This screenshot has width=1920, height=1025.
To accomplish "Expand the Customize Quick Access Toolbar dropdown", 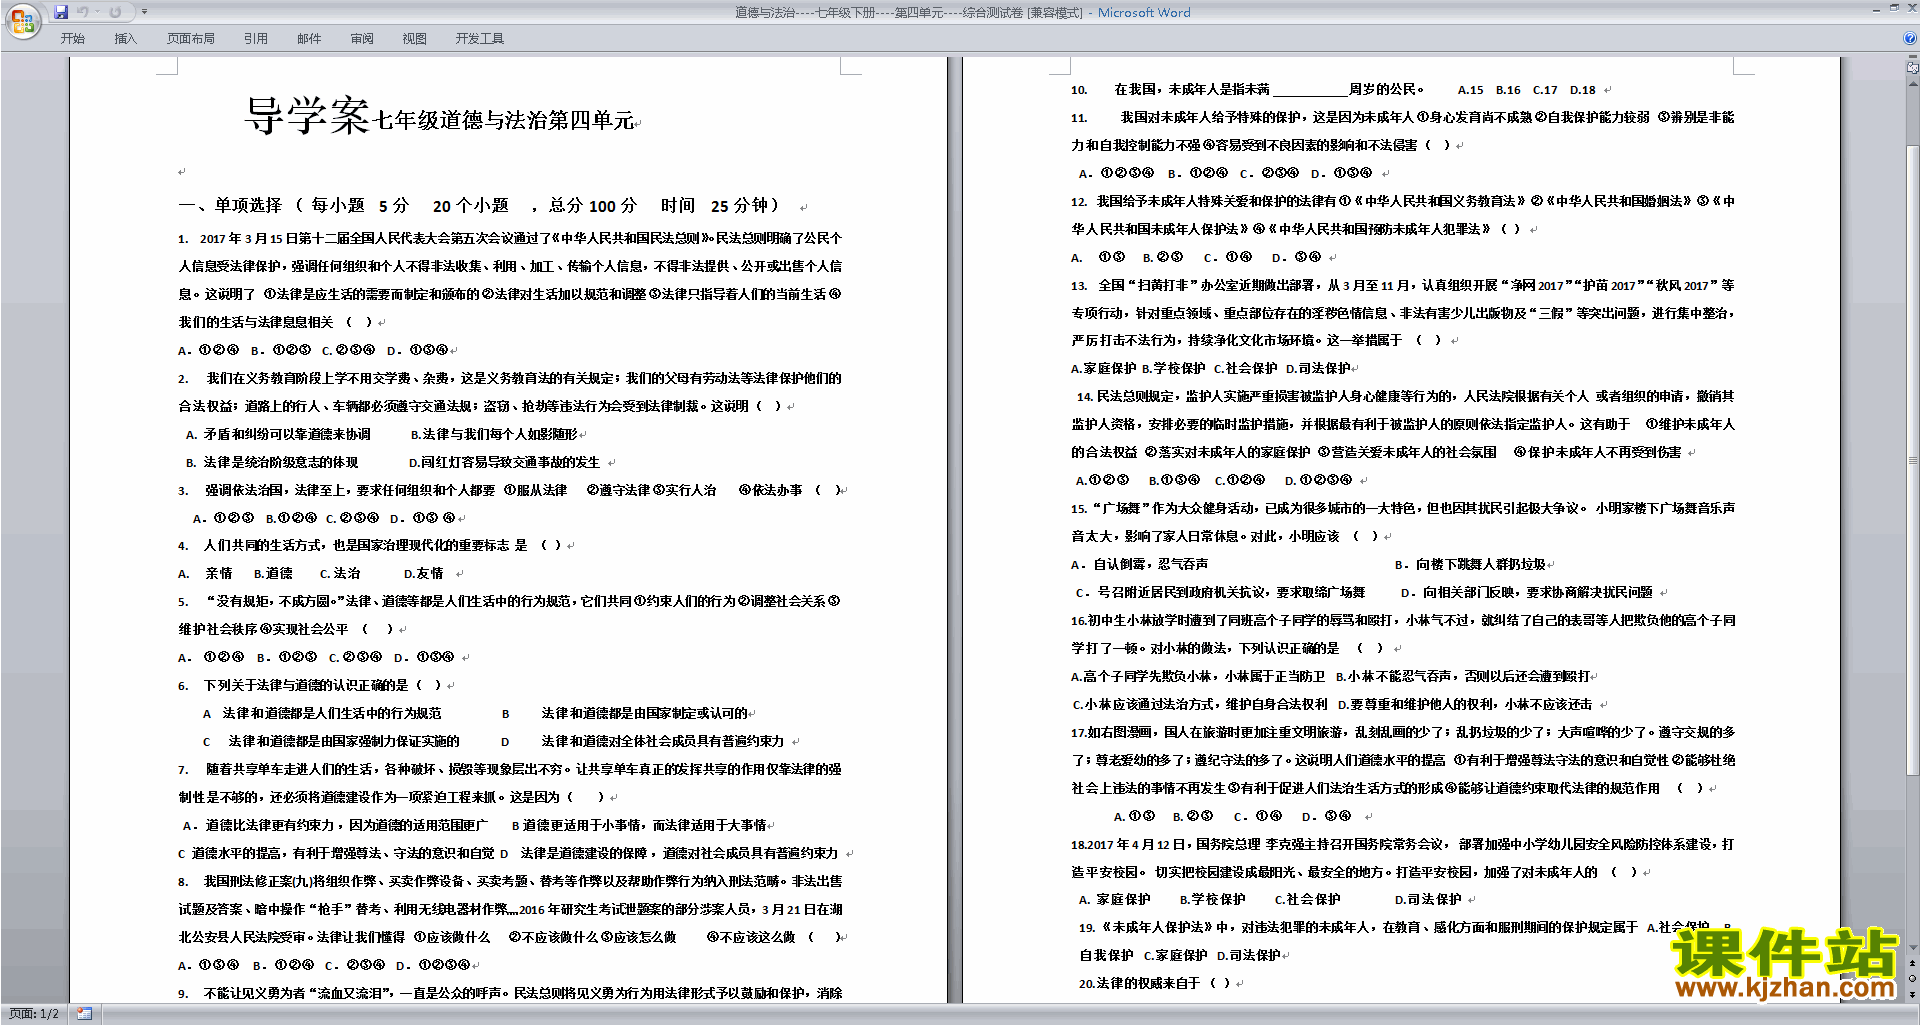I will pos(145,12).
